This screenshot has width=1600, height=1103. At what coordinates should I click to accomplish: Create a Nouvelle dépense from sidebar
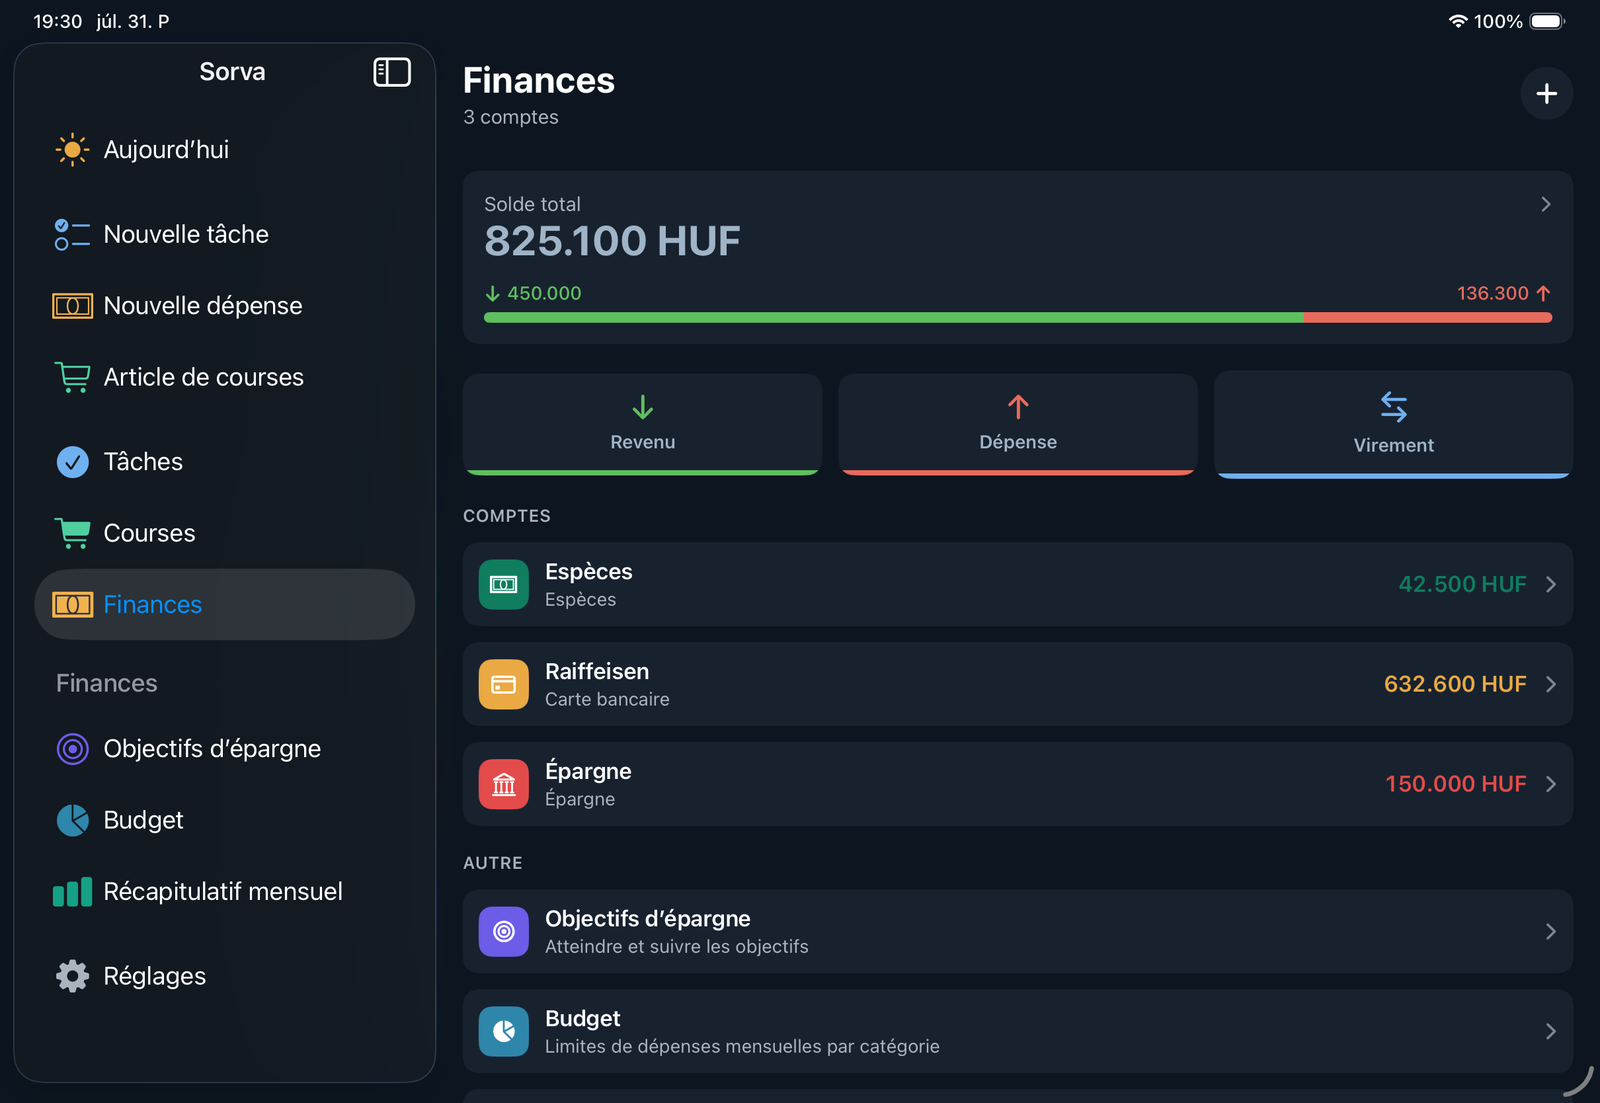[224, 306]
